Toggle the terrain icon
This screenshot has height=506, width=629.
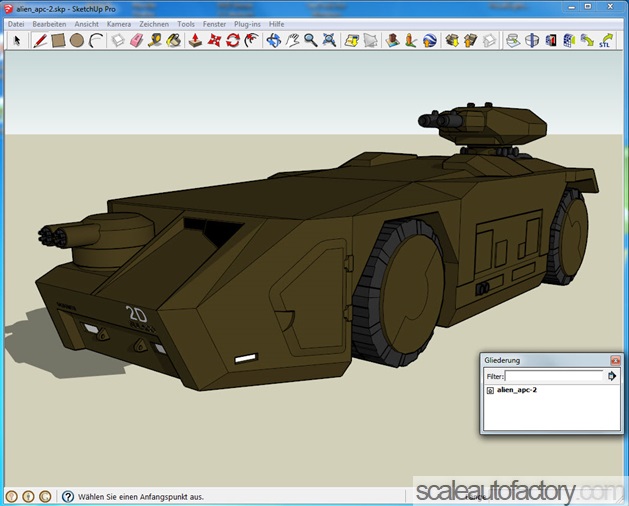(x=370, y=41)
